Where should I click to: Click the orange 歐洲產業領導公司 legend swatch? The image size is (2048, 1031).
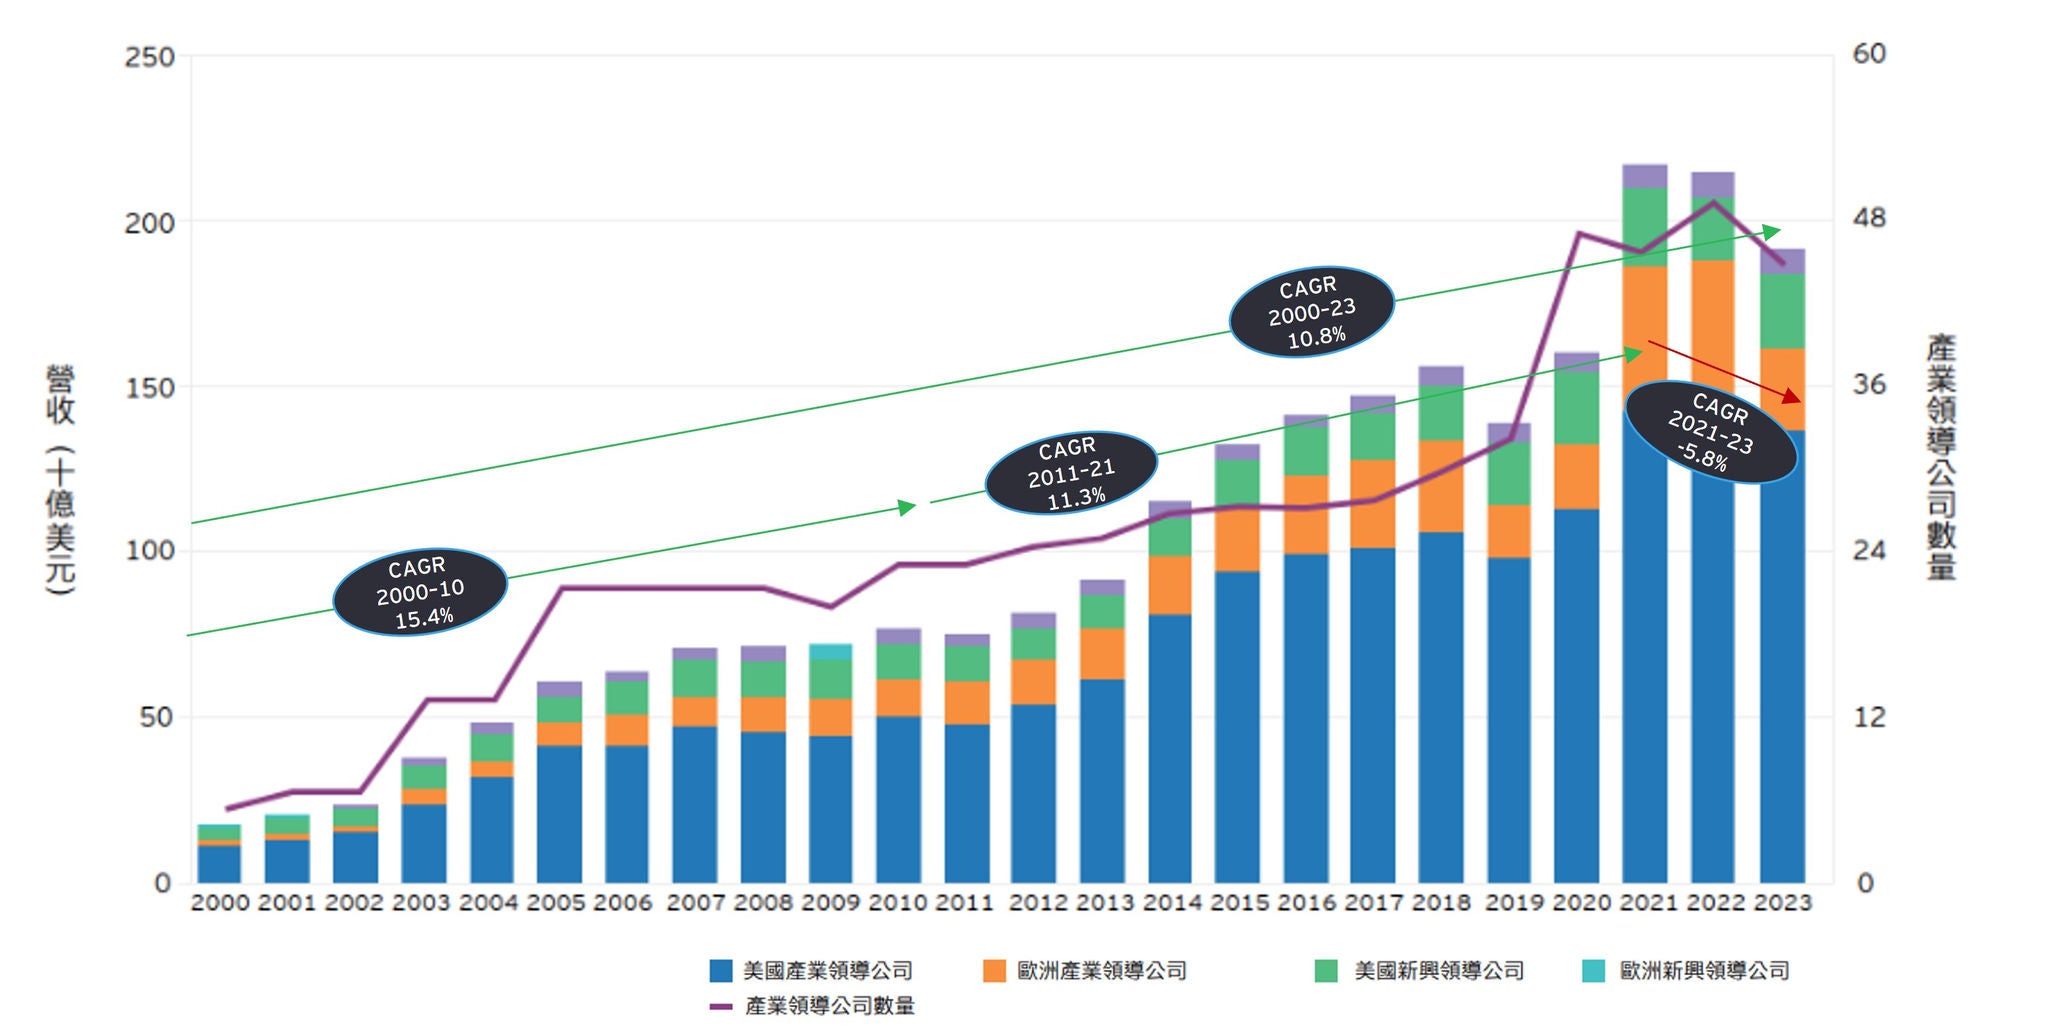tap(994, 970)
